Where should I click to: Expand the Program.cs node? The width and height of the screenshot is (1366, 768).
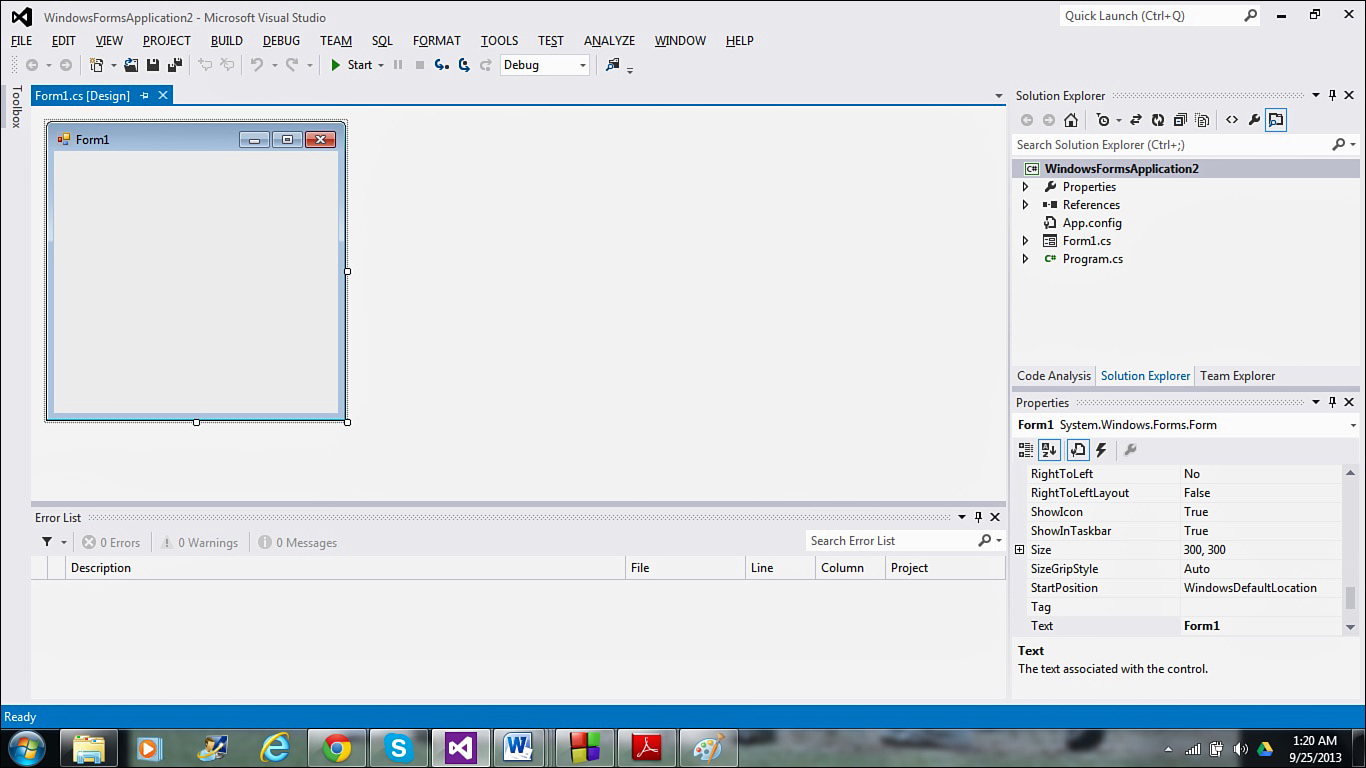(1025, 259)
